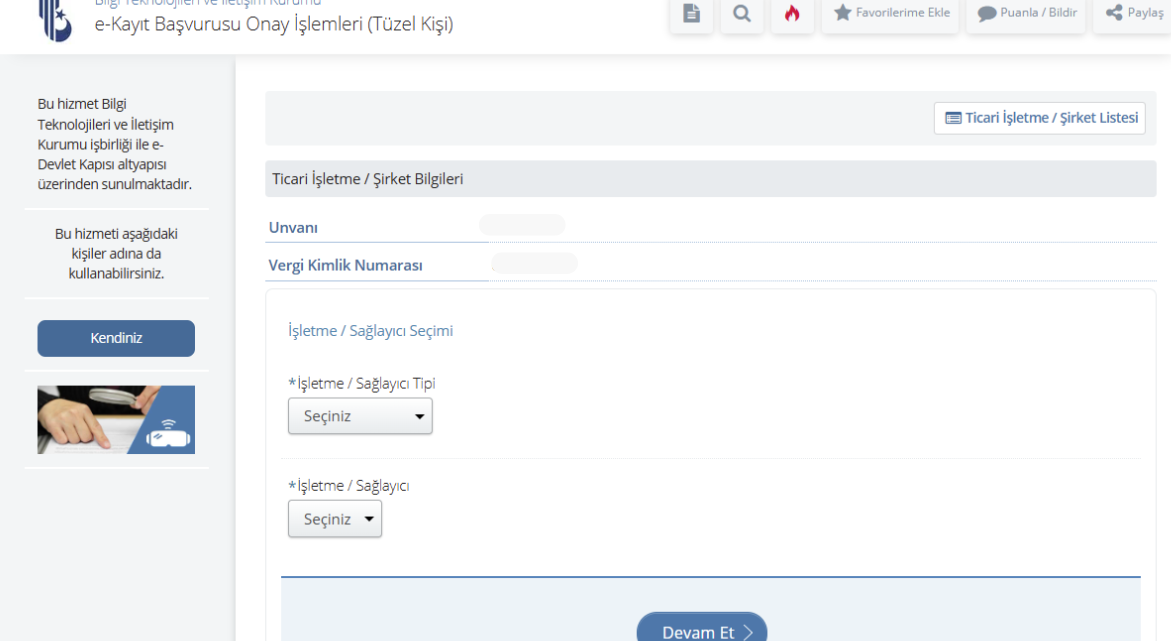This screenshot has width=1171, height=641.
Task: Open Puanla / Bildir feedback button
Action: point(1027,13)
